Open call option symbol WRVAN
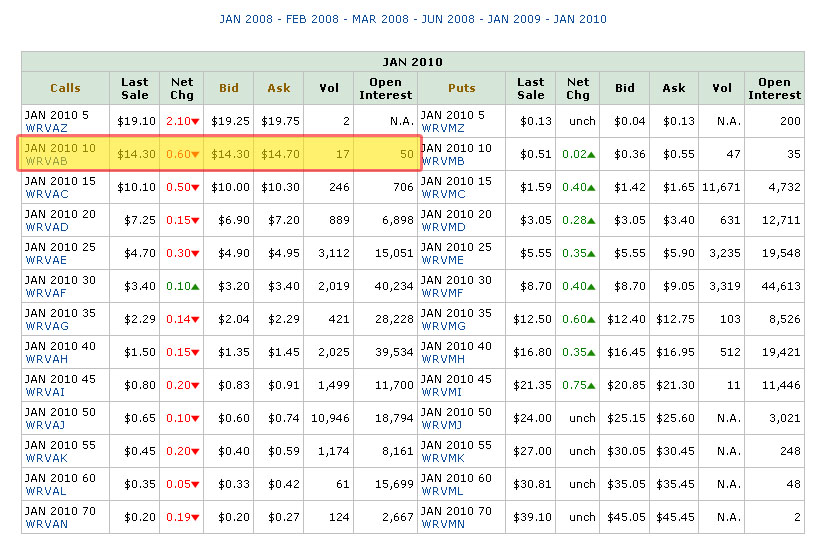 coord(47,524)
